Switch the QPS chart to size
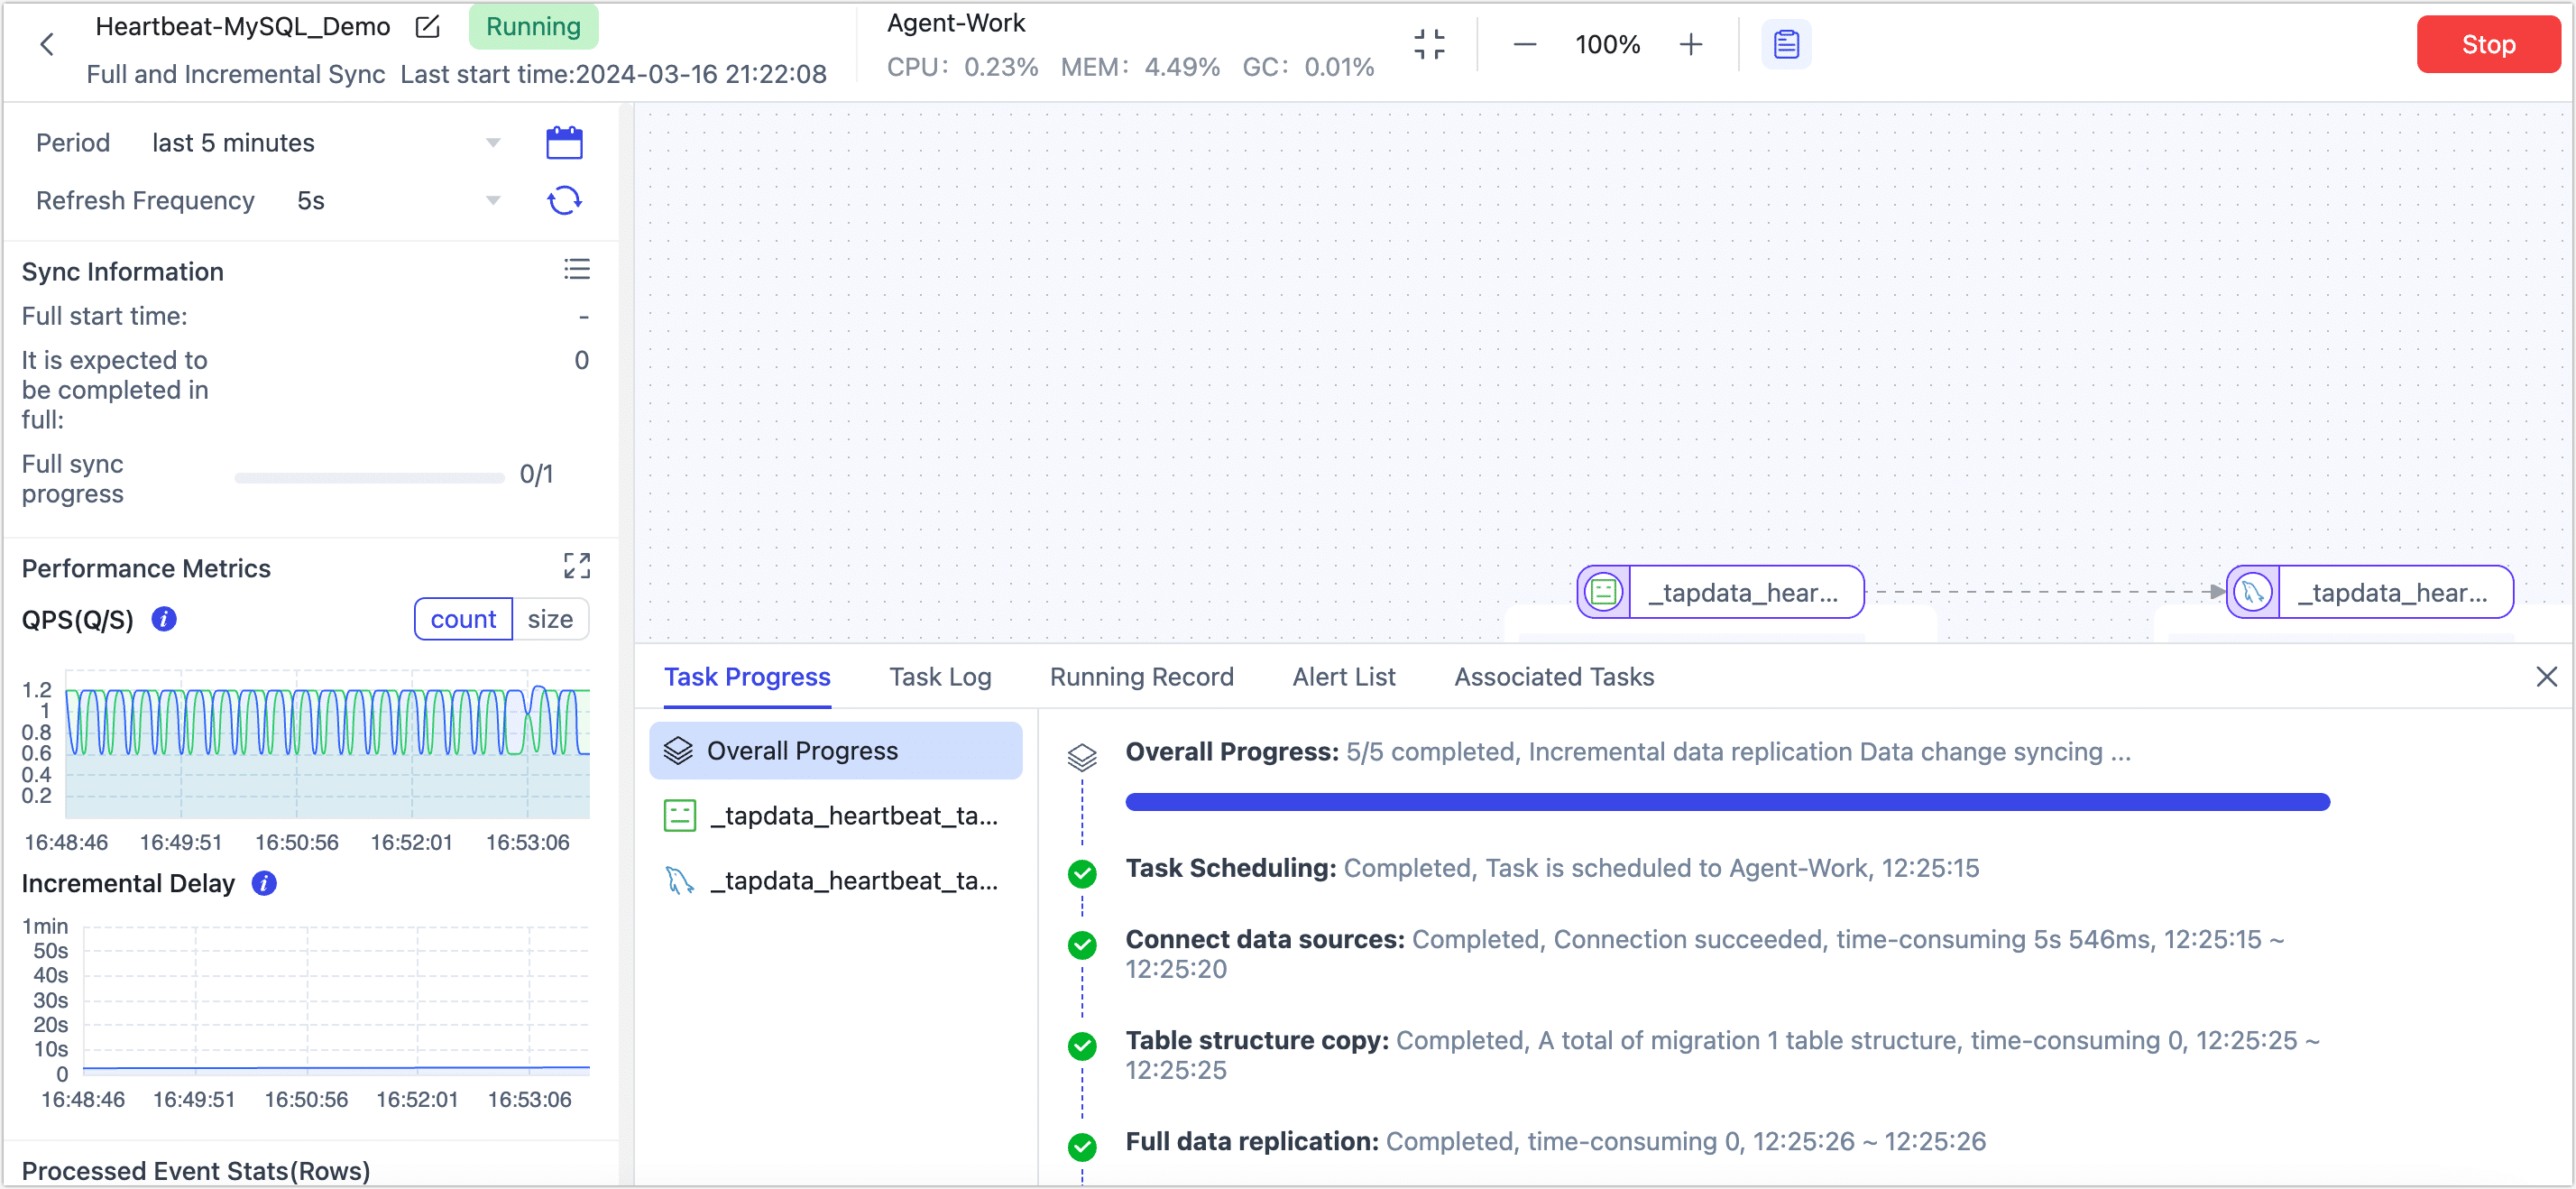 coord(550,619)
